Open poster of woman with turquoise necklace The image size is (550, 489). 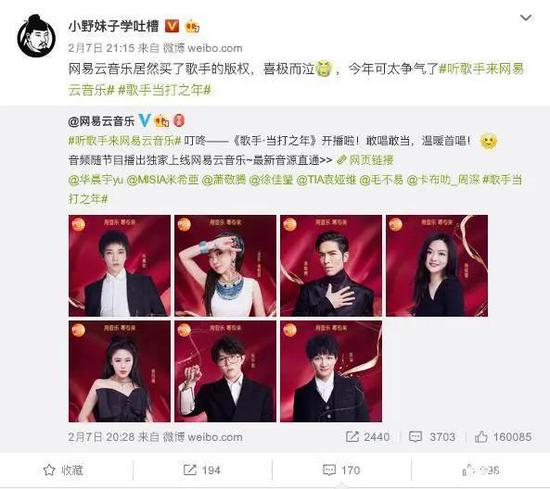[225, 266]
